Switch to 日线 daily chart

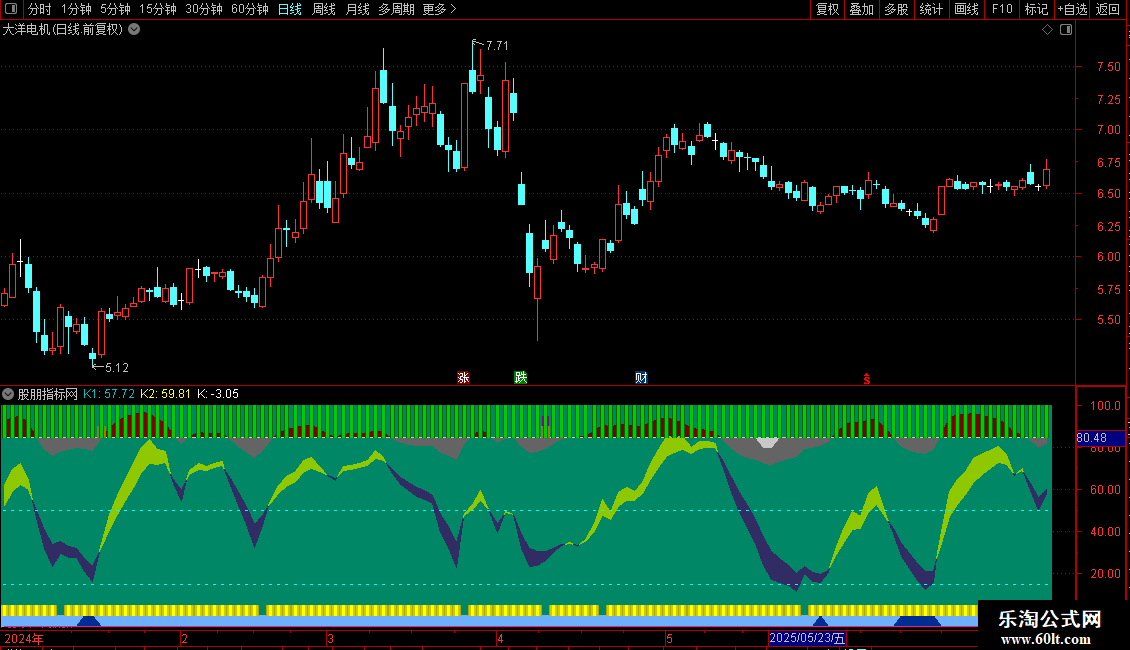coord(290,9)
